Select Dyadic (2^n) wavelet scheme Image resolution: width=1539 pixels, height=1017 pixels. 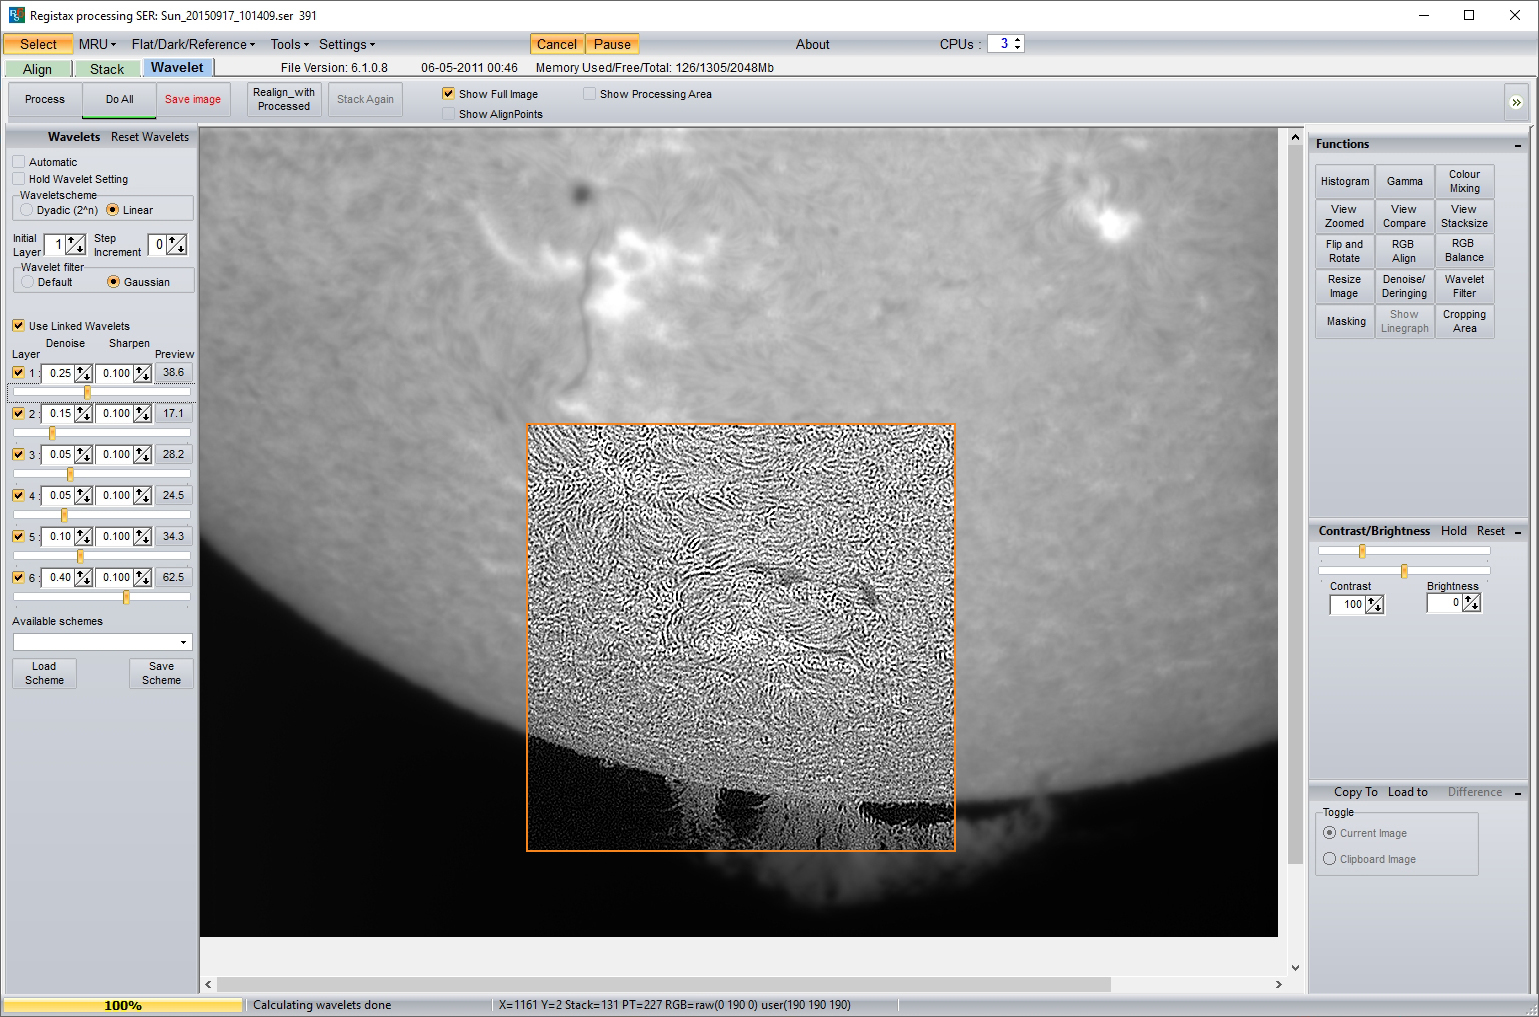coord(28,210)
